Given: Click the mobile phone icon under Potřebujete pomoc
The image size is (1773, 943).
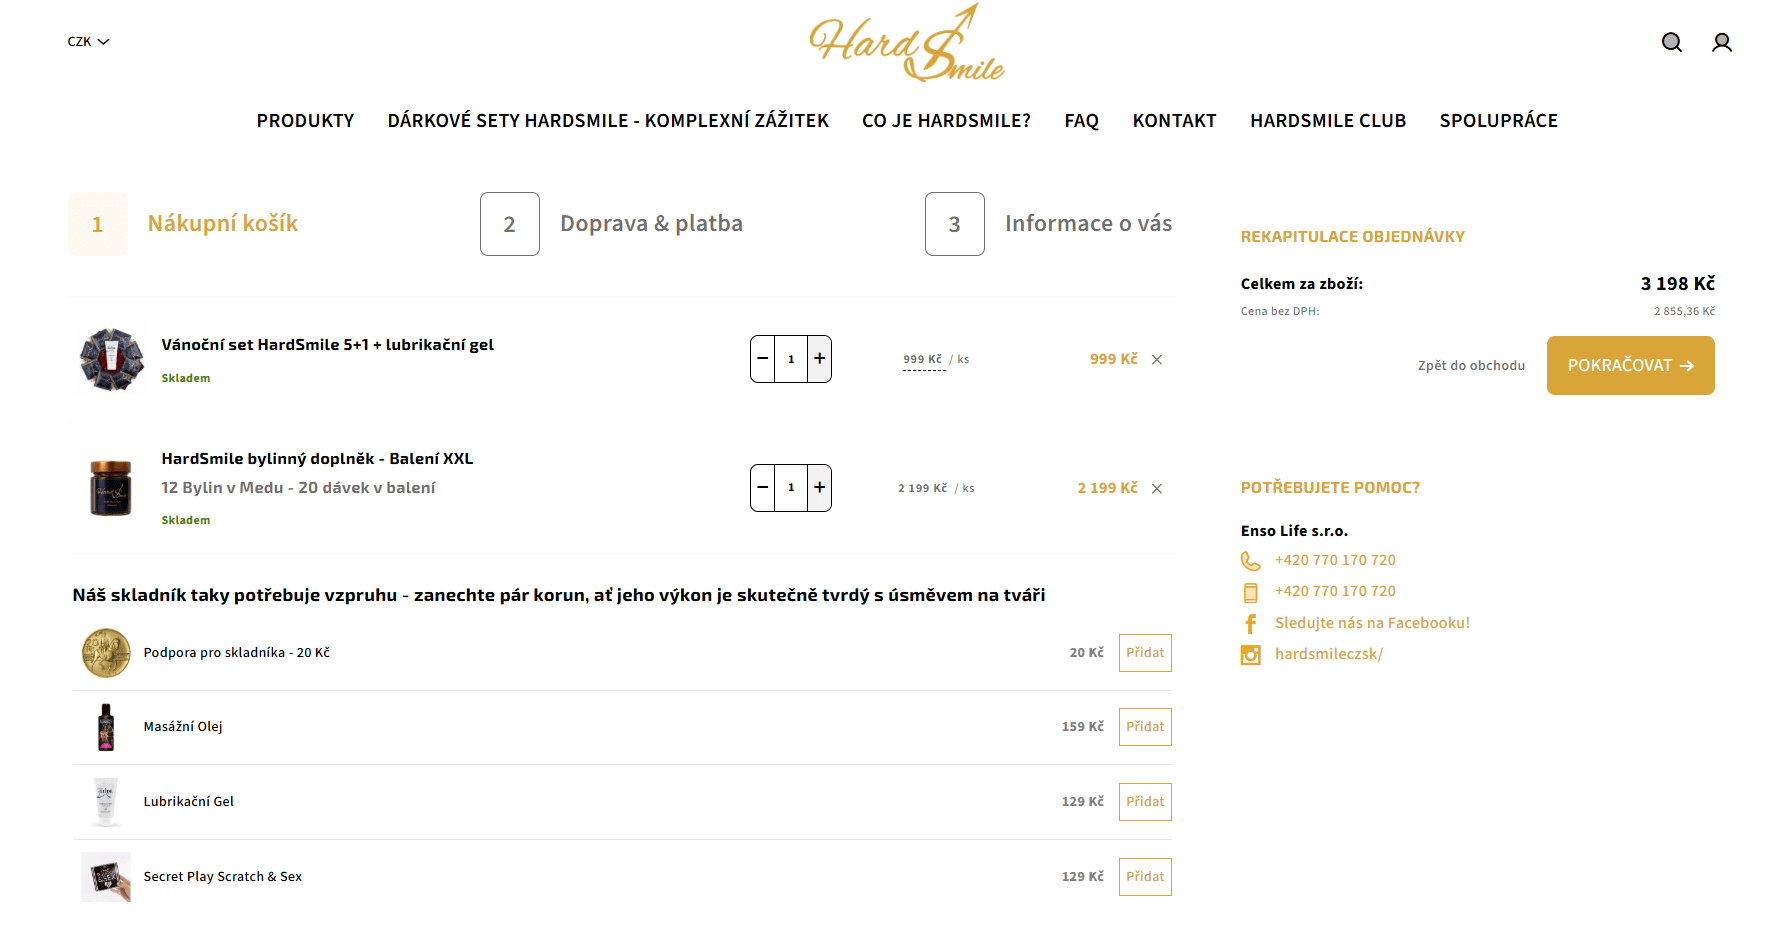Looking at the screenshot, I should tap(1250, 591).
